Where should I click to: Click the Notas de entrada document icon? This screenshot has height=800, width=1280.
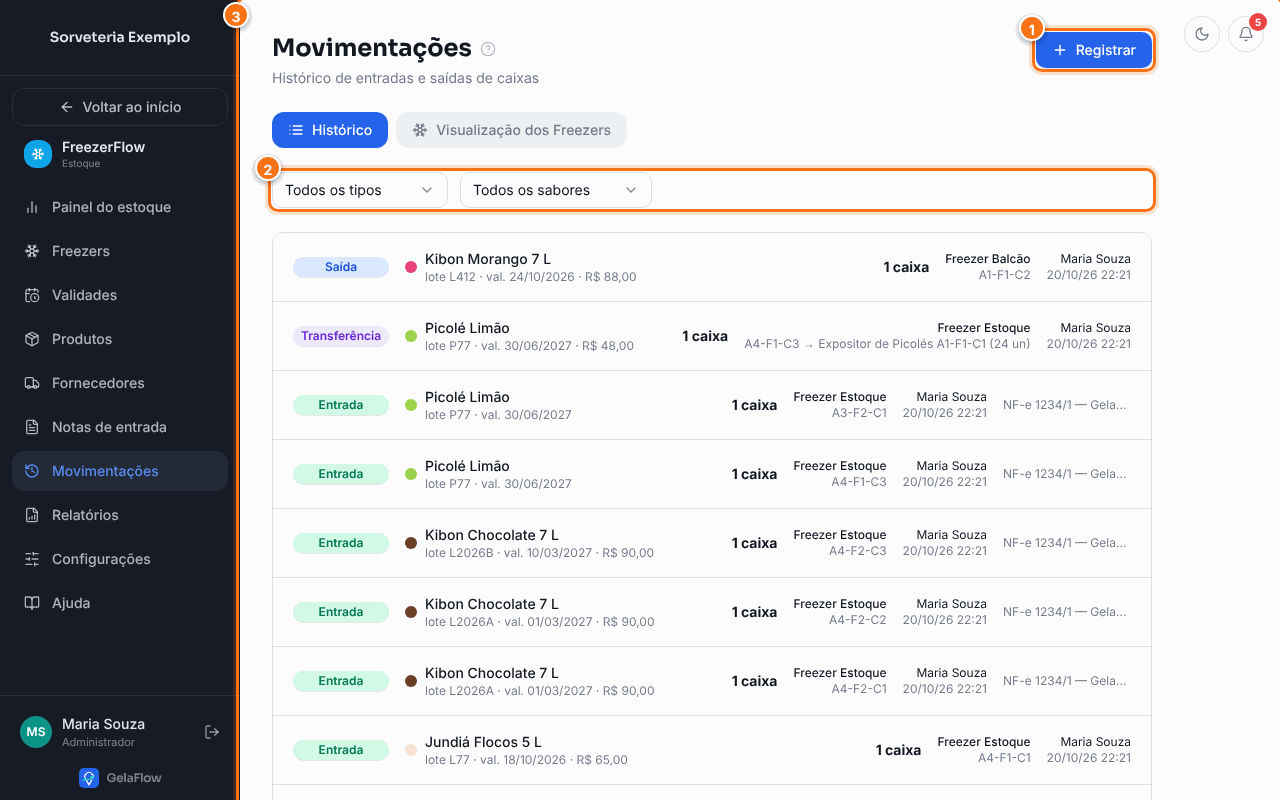[32, 427]
